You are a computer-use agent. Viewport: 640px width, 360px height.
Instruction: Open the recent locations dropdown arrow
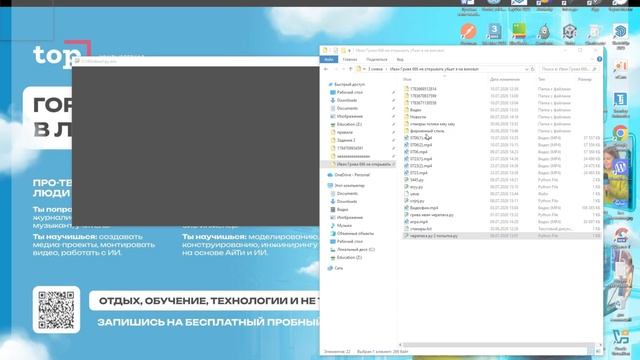pyautogui.click(x=343, y=69)
